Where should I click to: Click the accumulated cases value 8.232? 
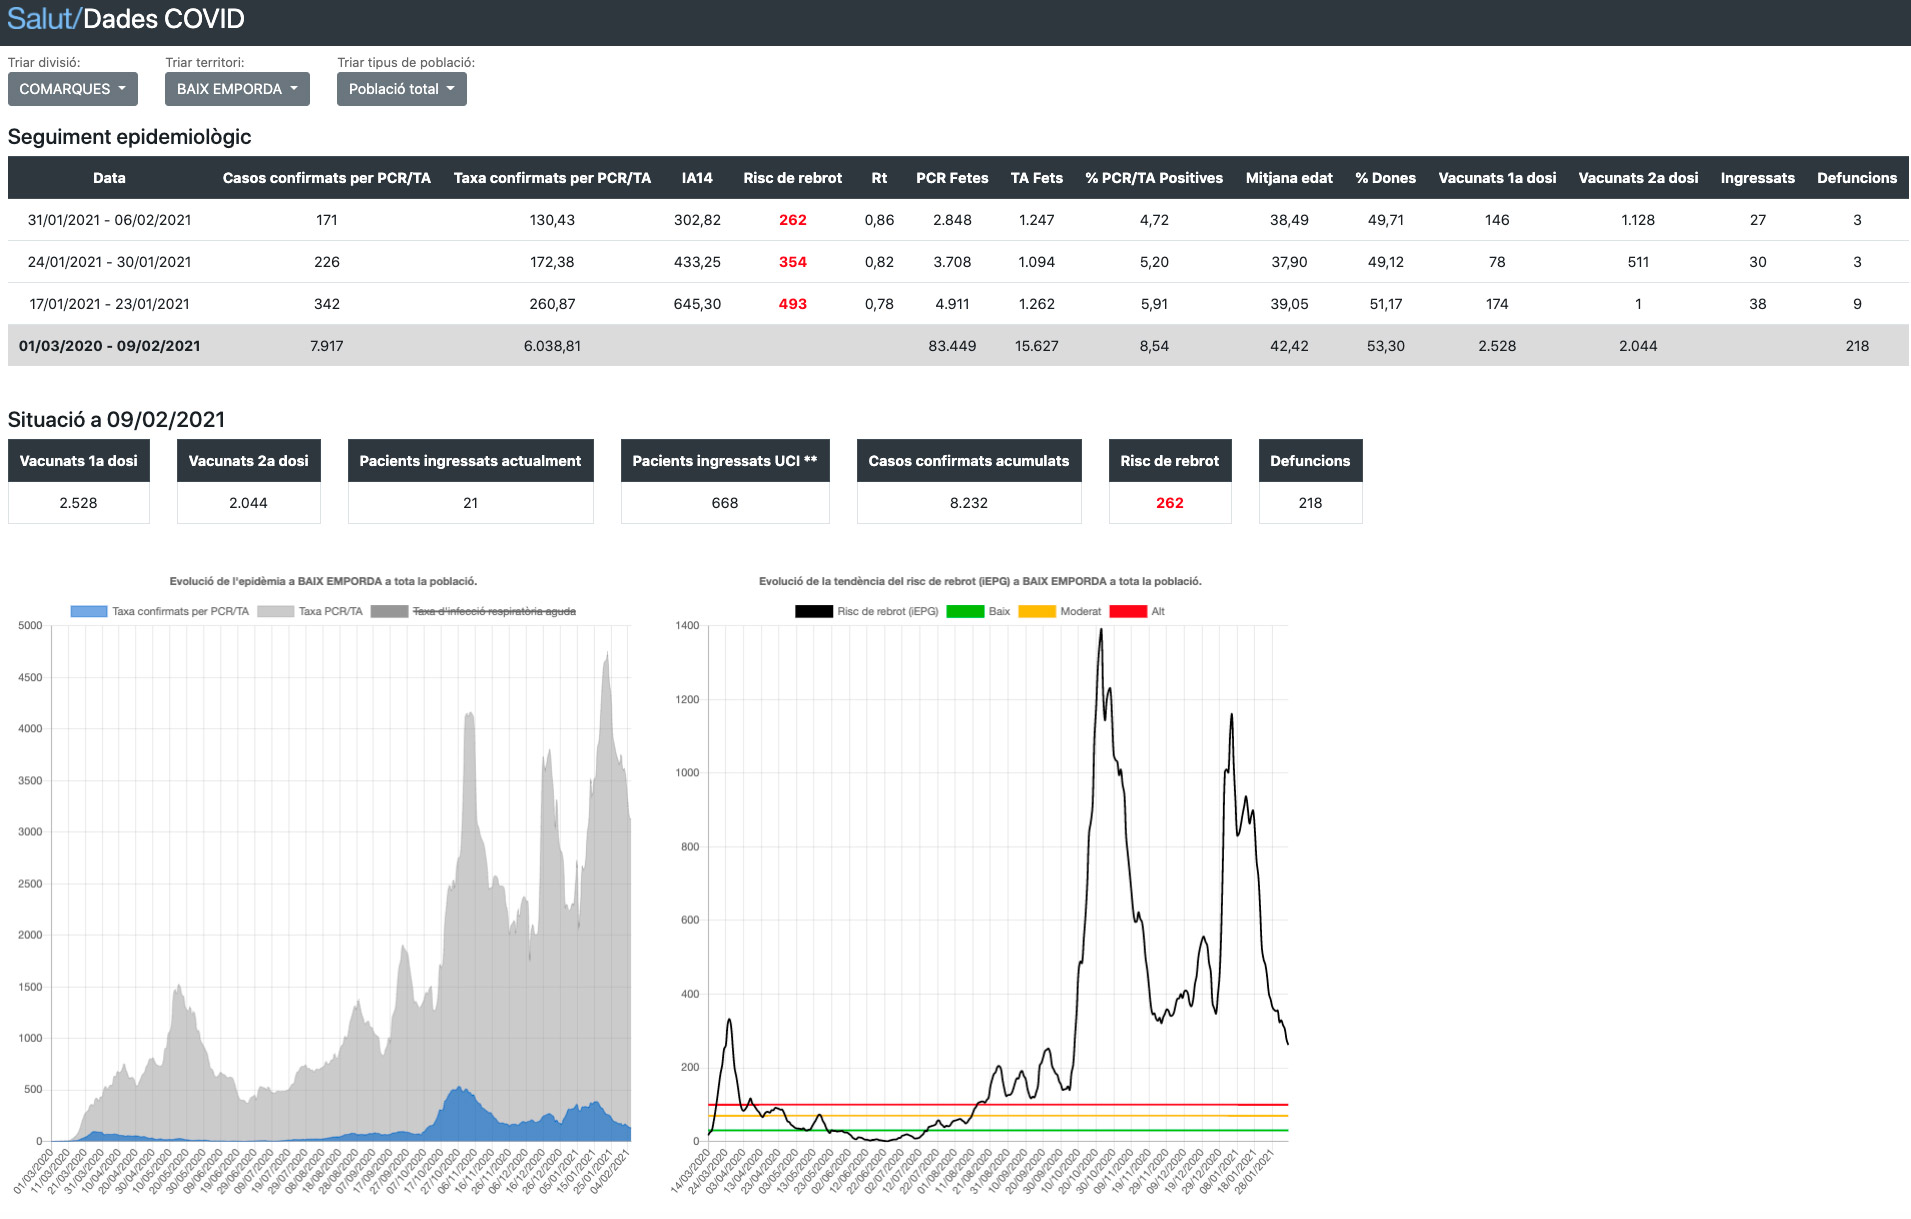969,503
